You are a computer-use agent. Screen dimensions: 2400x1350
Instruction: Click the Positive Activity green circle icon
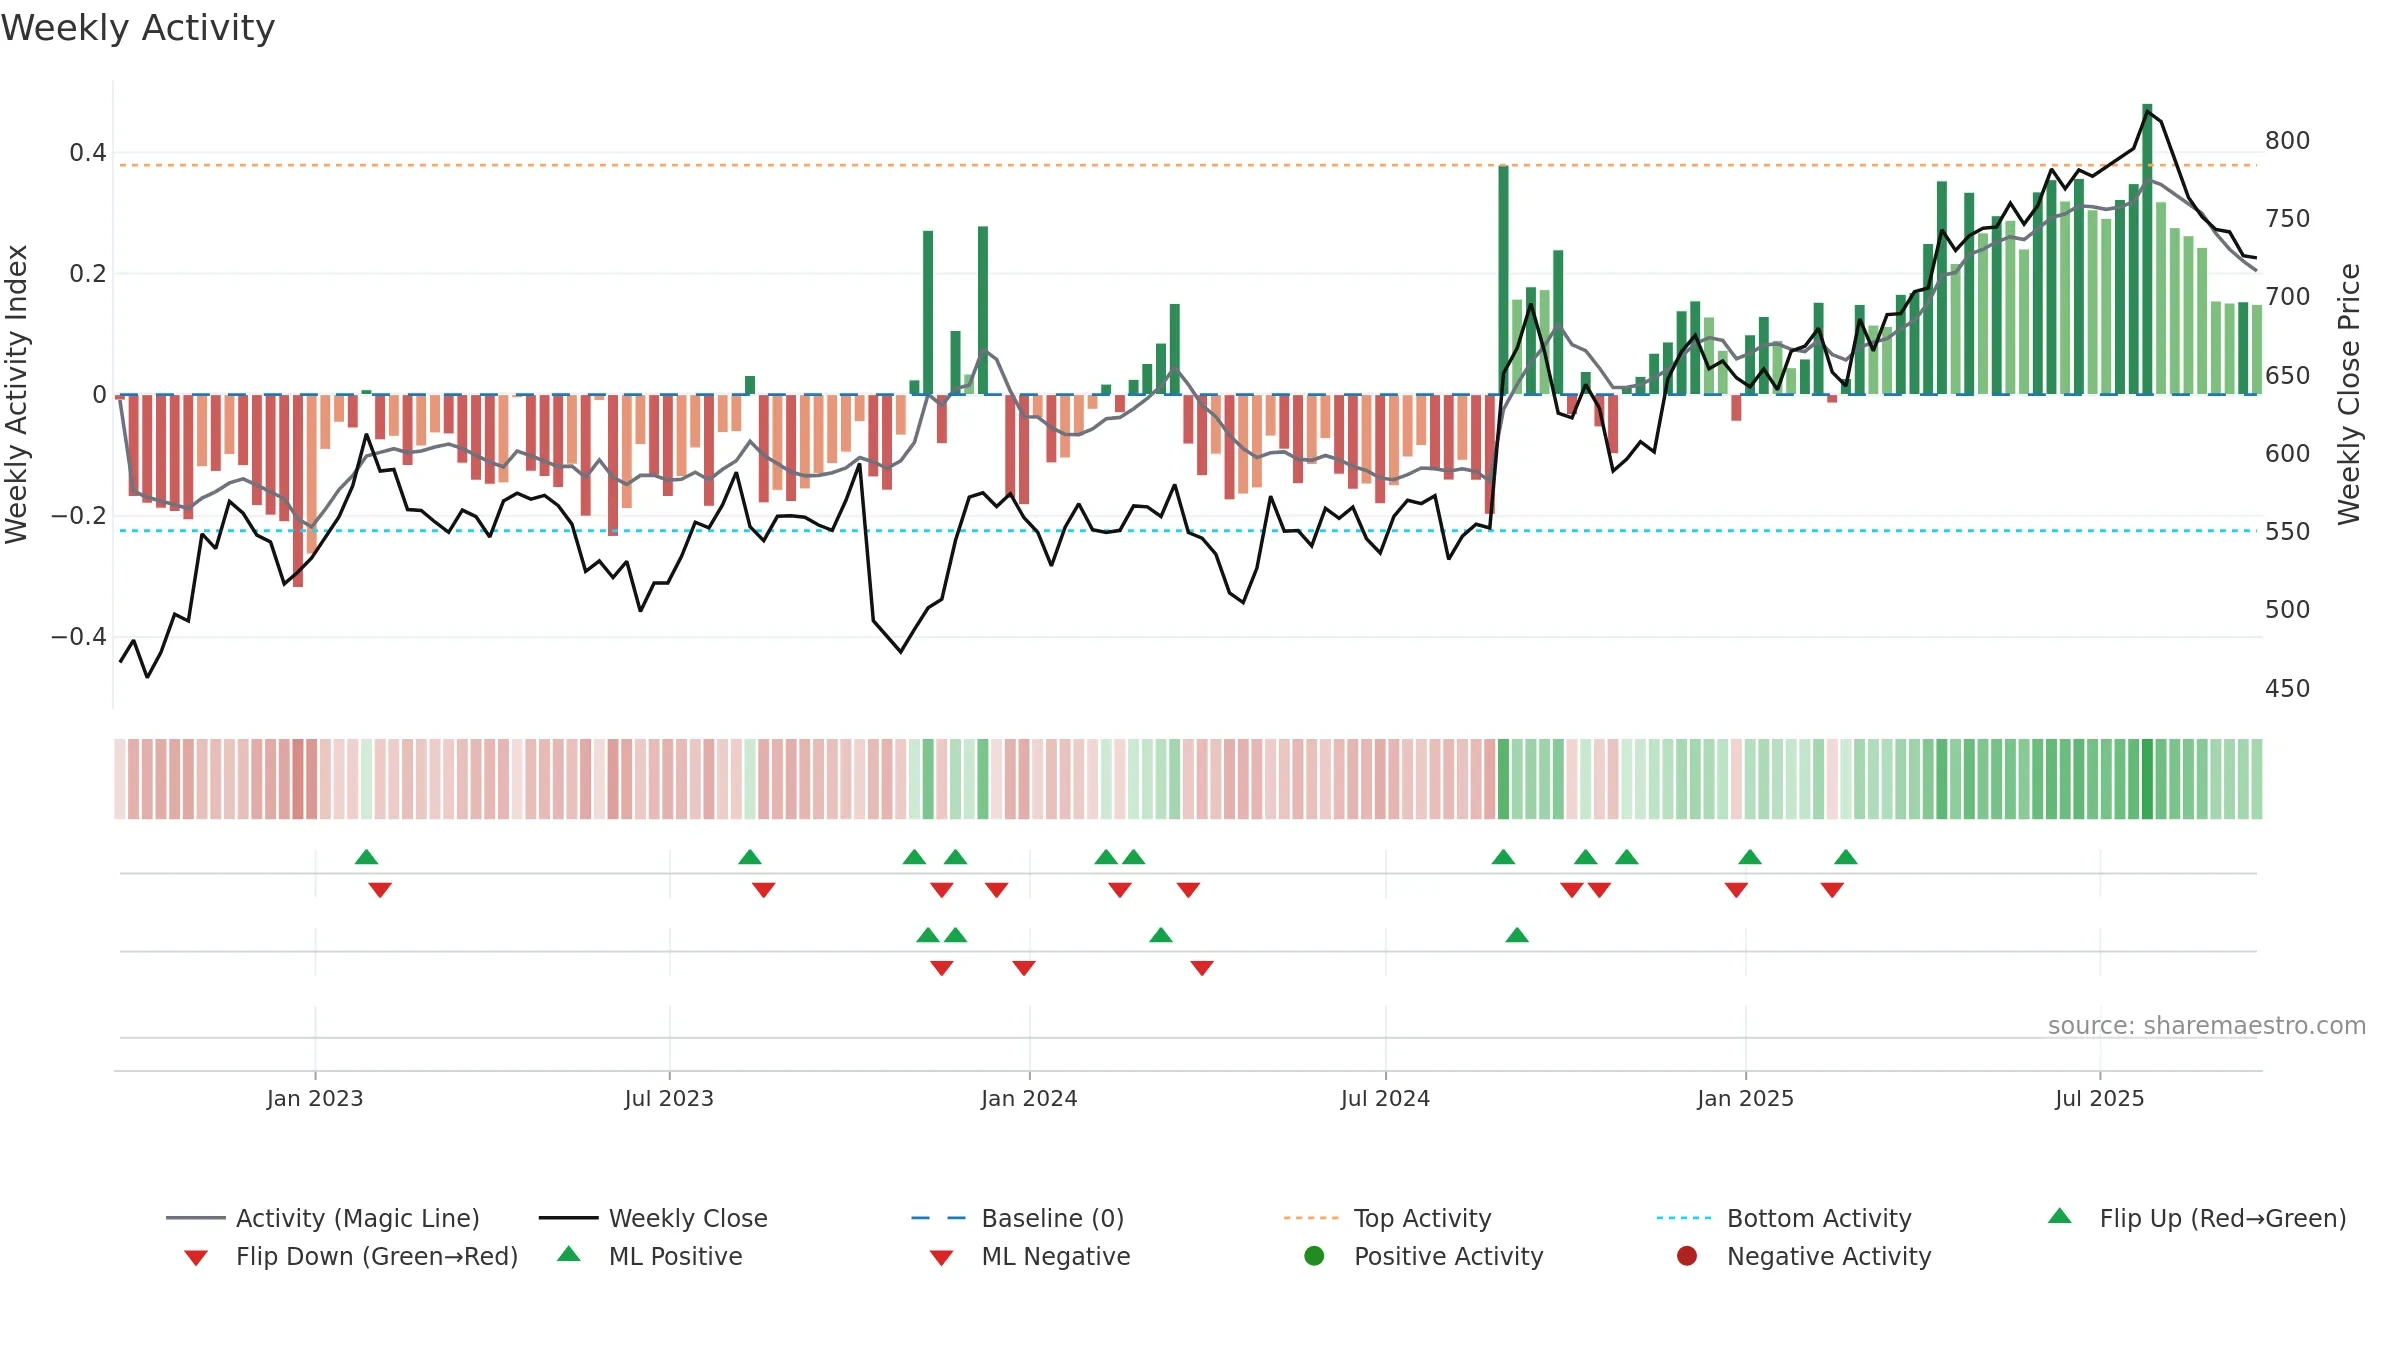1315,1256
